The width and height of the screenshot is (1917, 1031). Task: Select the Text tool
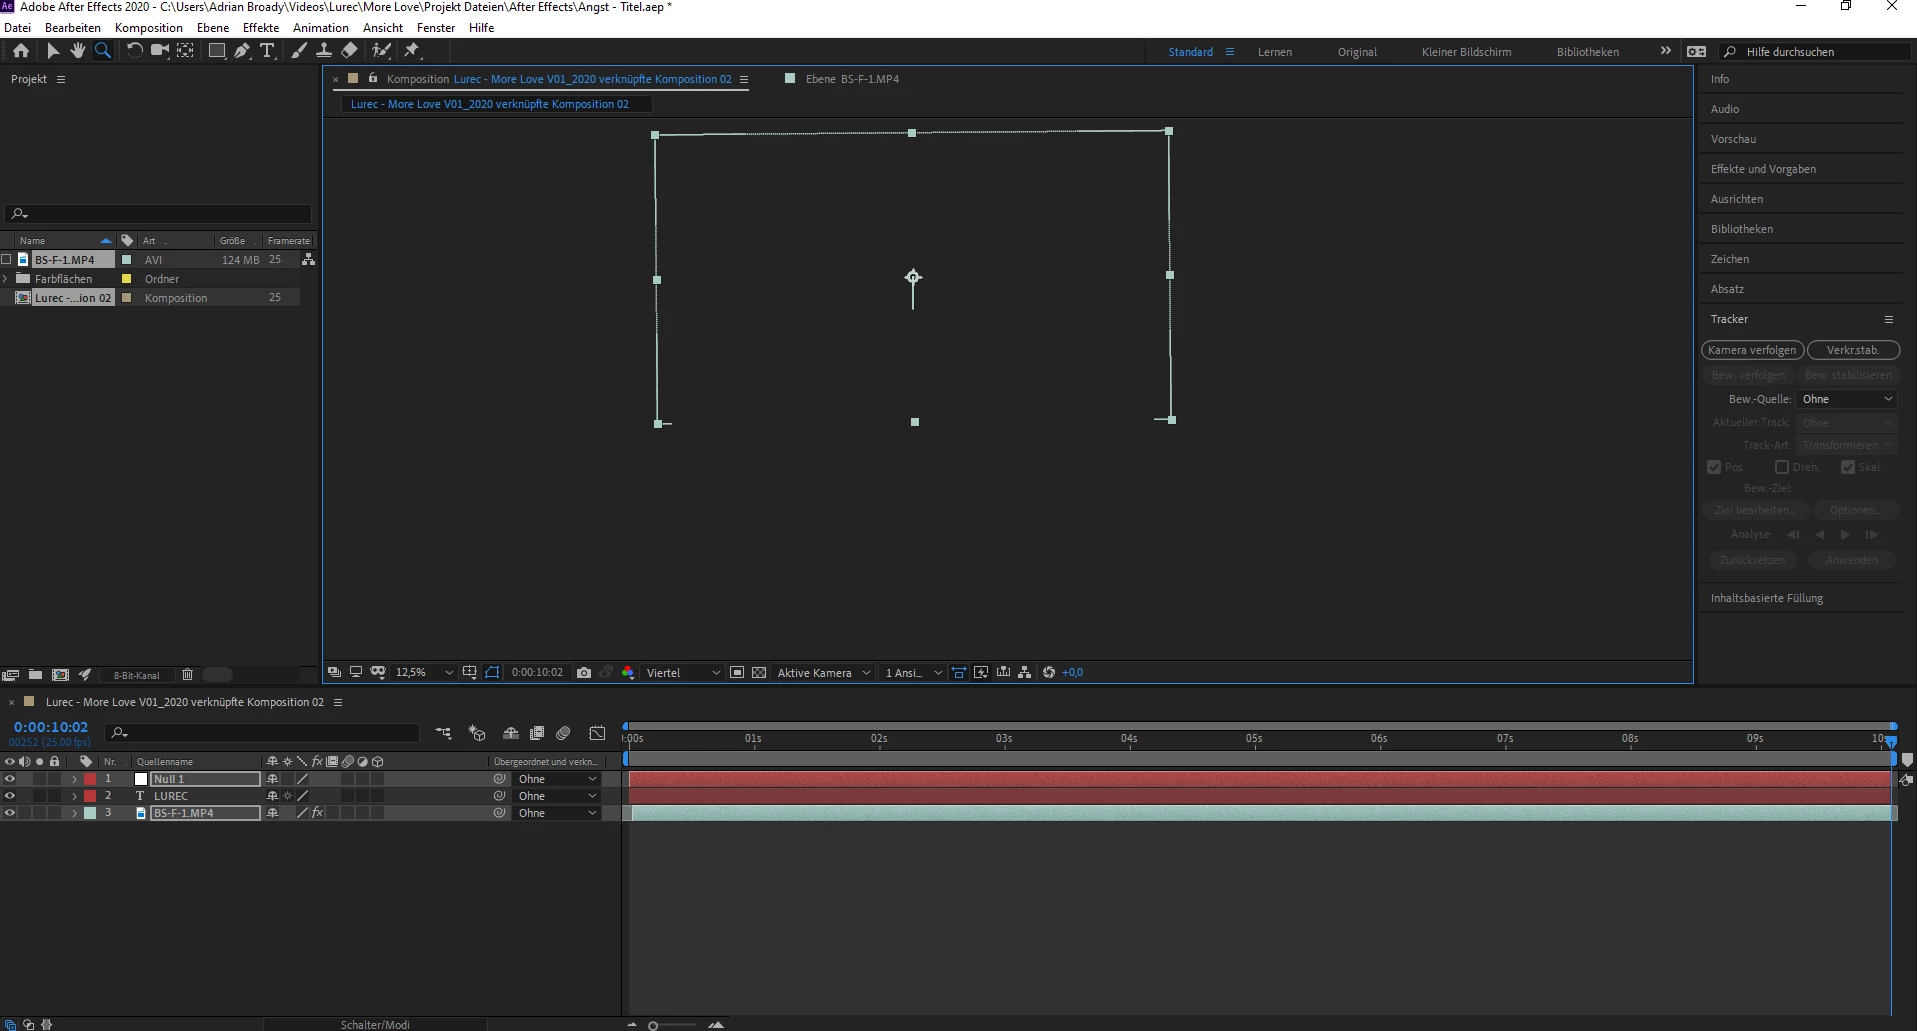[x=267, y=51]
